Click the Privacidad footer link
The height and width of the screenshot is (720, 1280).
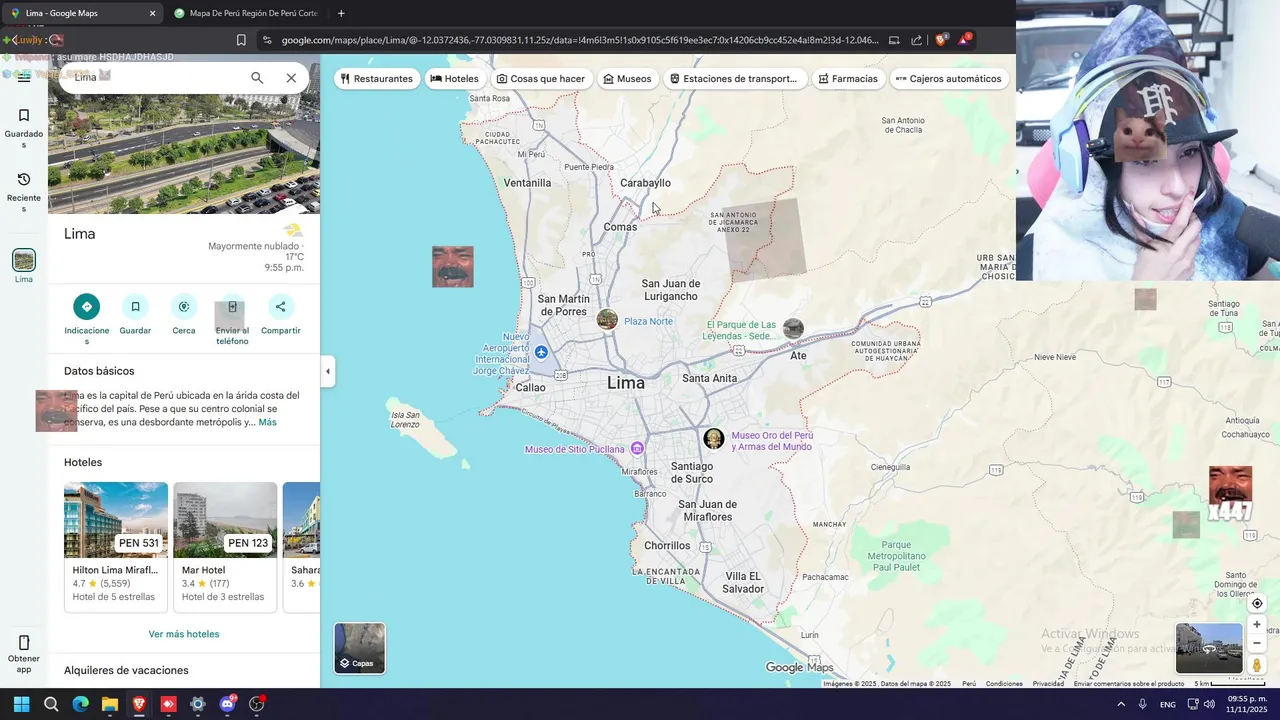(x=1048, y=684)
